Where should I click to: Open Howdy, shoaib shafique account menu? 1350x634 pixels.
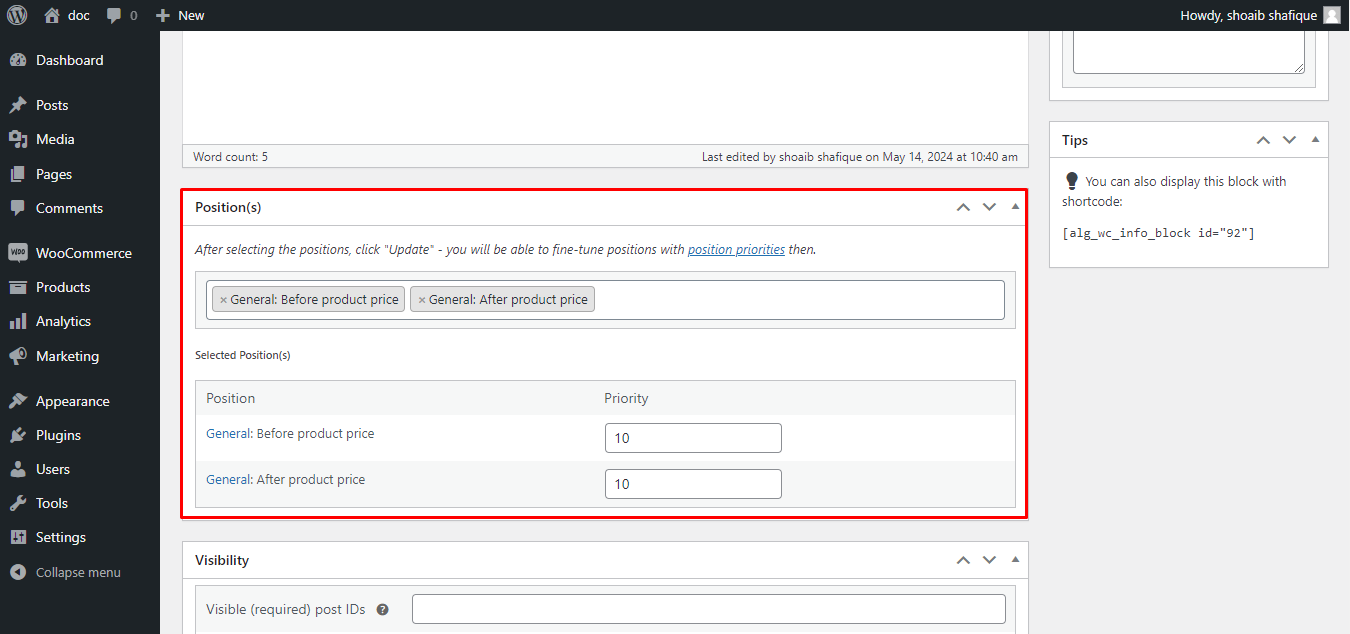[x=1260, y=15]
